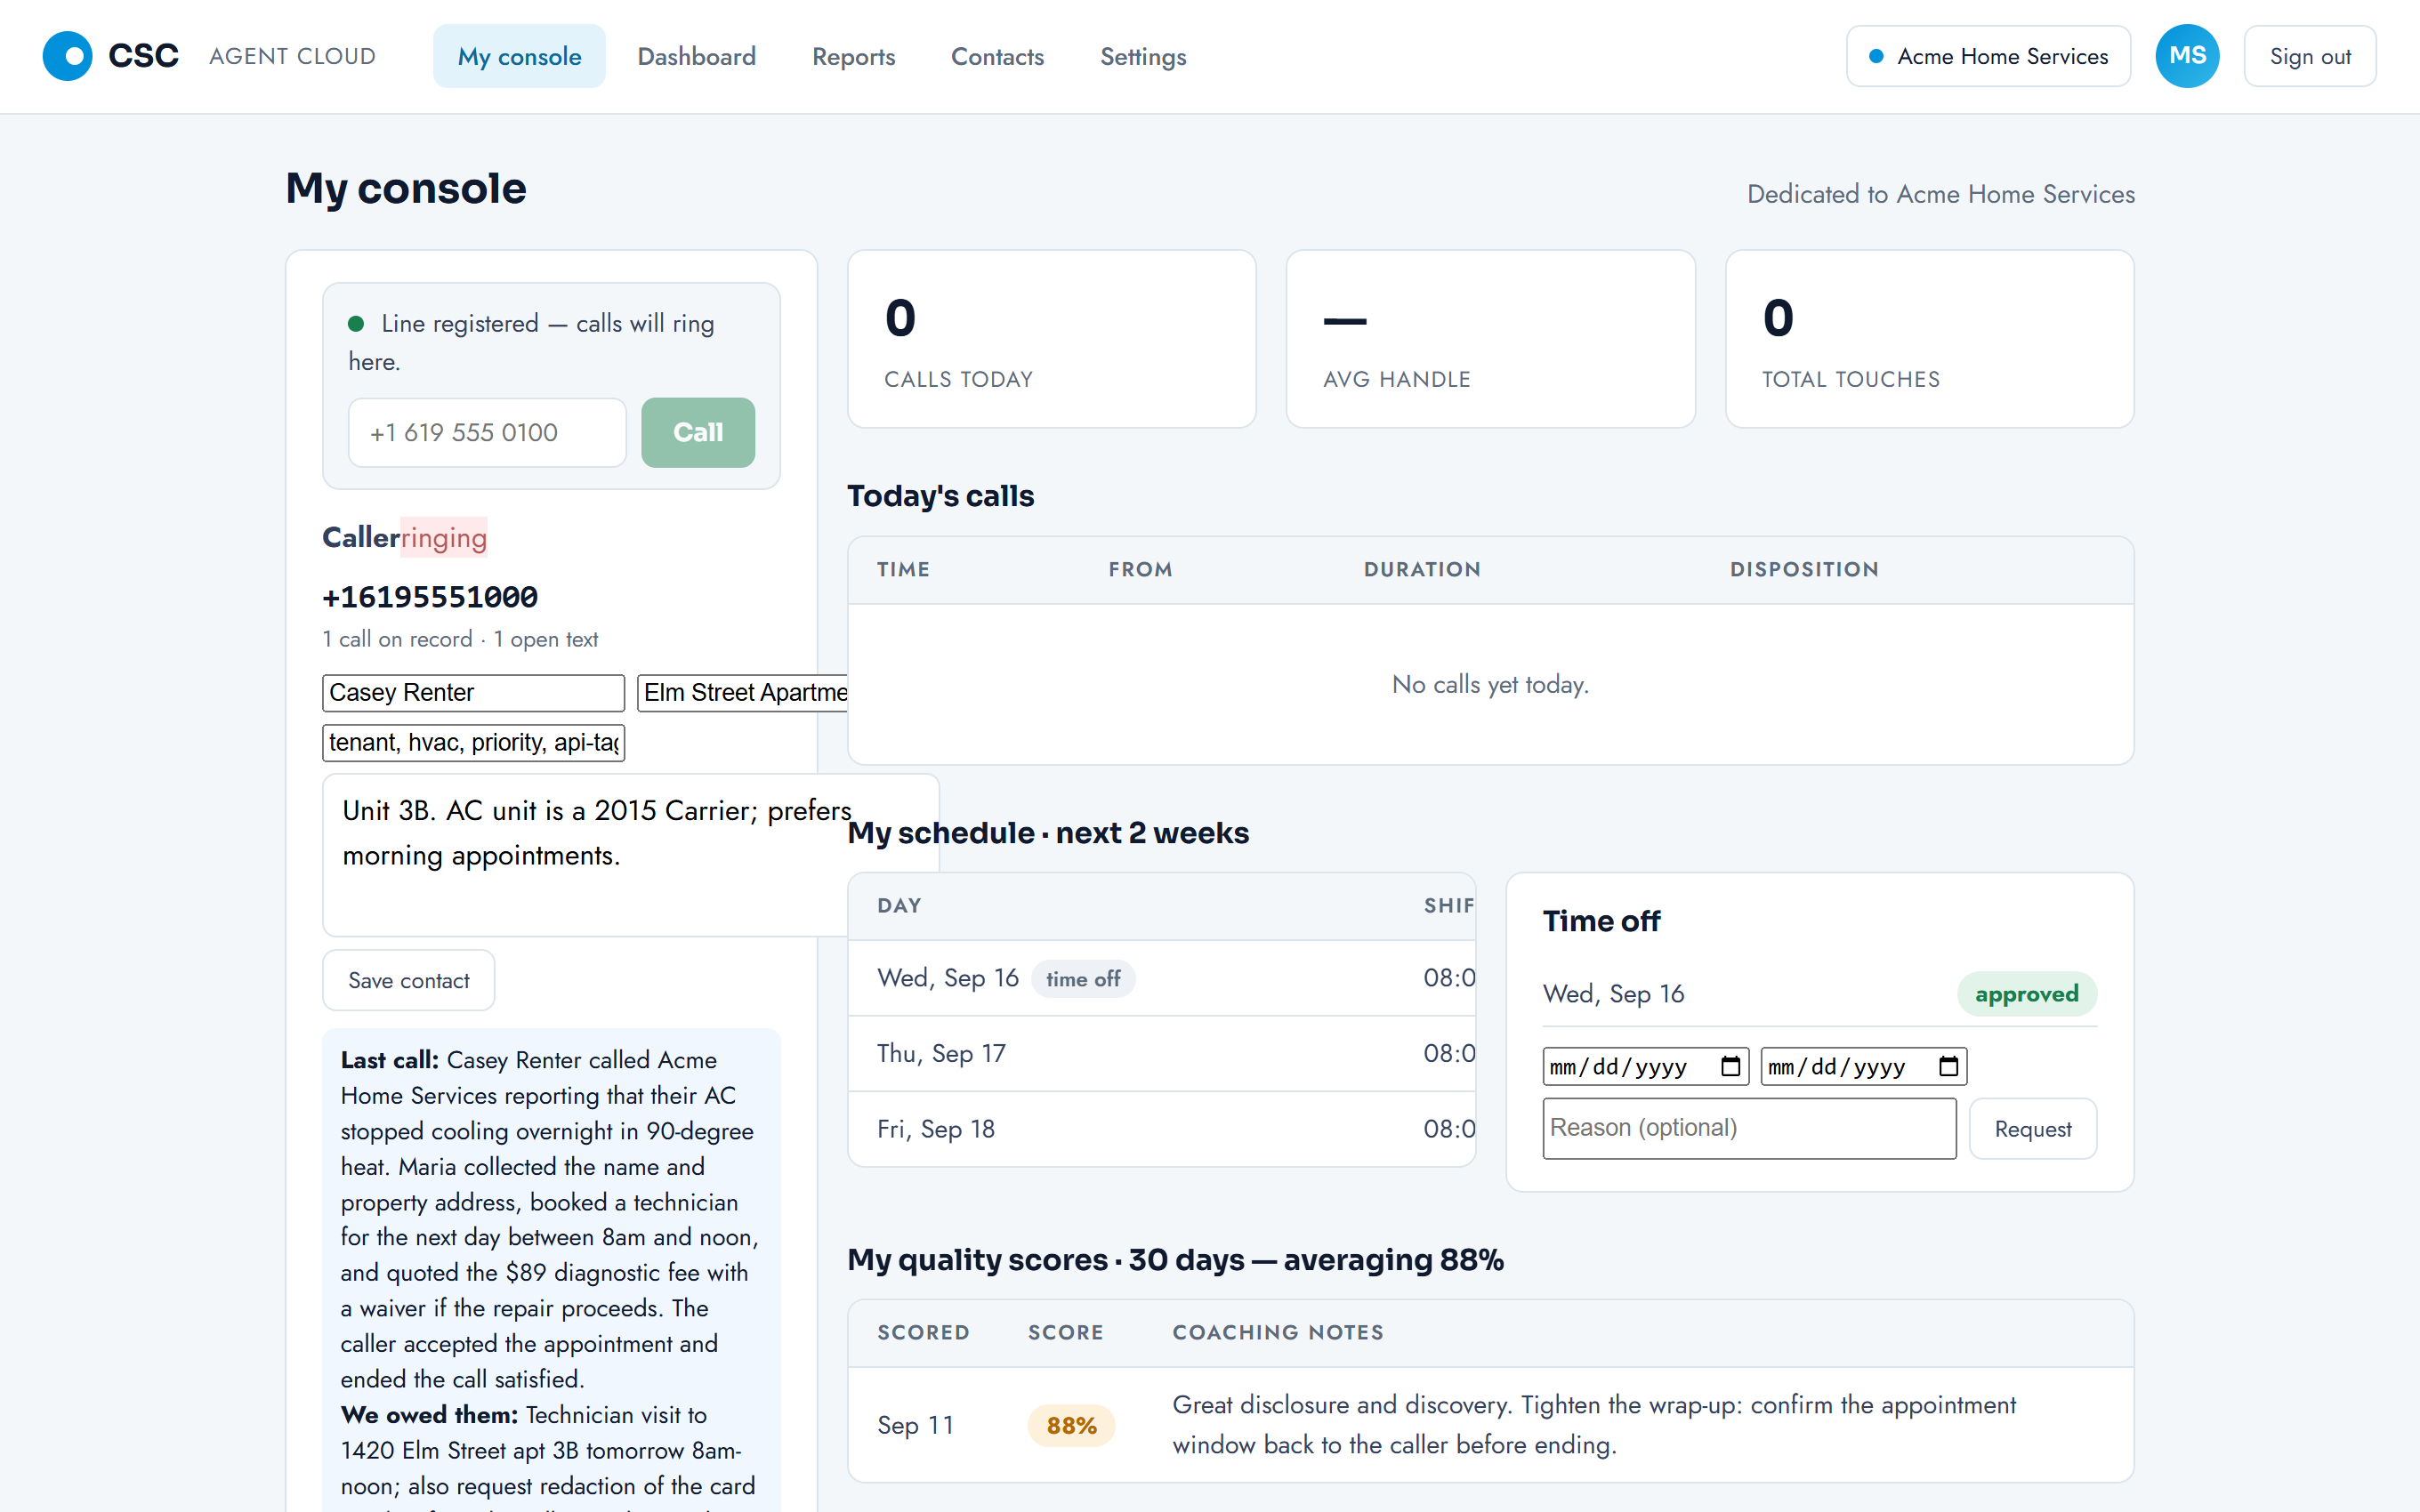Click the 'time off' badge on Sep 16

pos(1083,979)
